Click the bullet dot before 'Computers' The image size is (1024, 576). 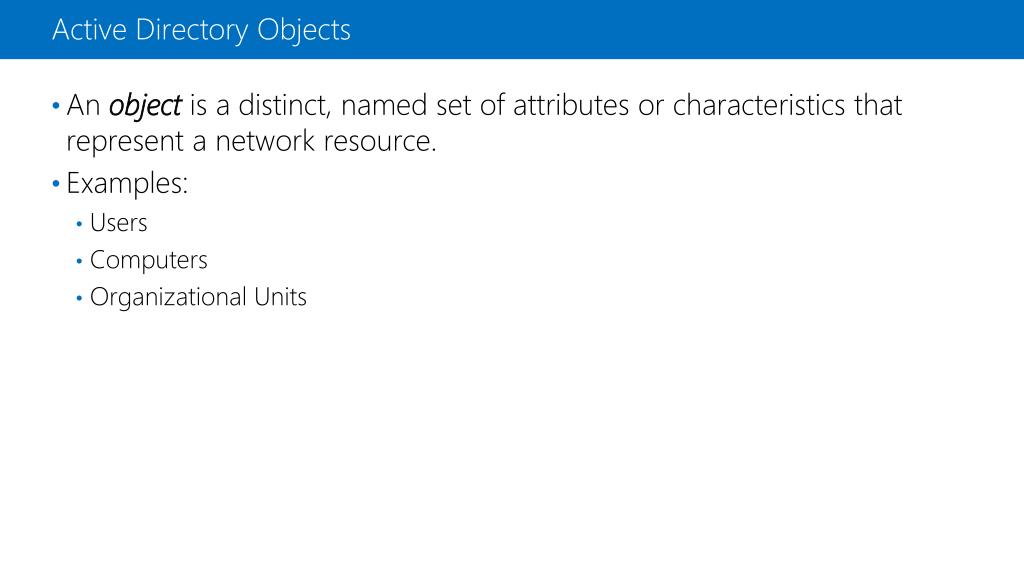(x=80, y=261)
